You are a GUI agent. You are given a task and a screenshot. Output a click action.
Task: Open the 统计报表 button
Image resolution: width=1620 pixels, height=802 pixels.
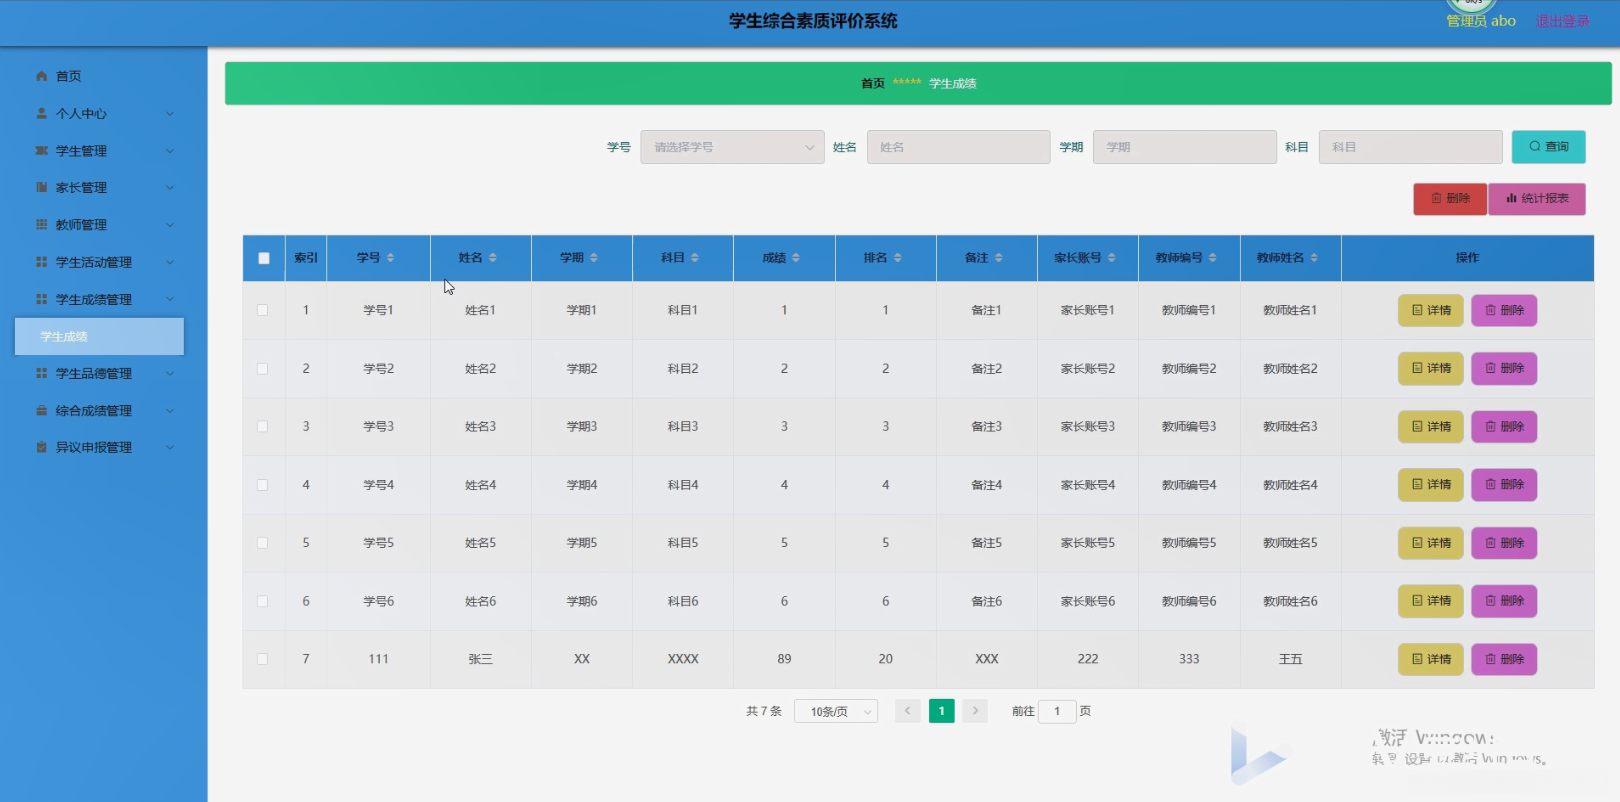pyautogui.click(x=1537, y=199)
